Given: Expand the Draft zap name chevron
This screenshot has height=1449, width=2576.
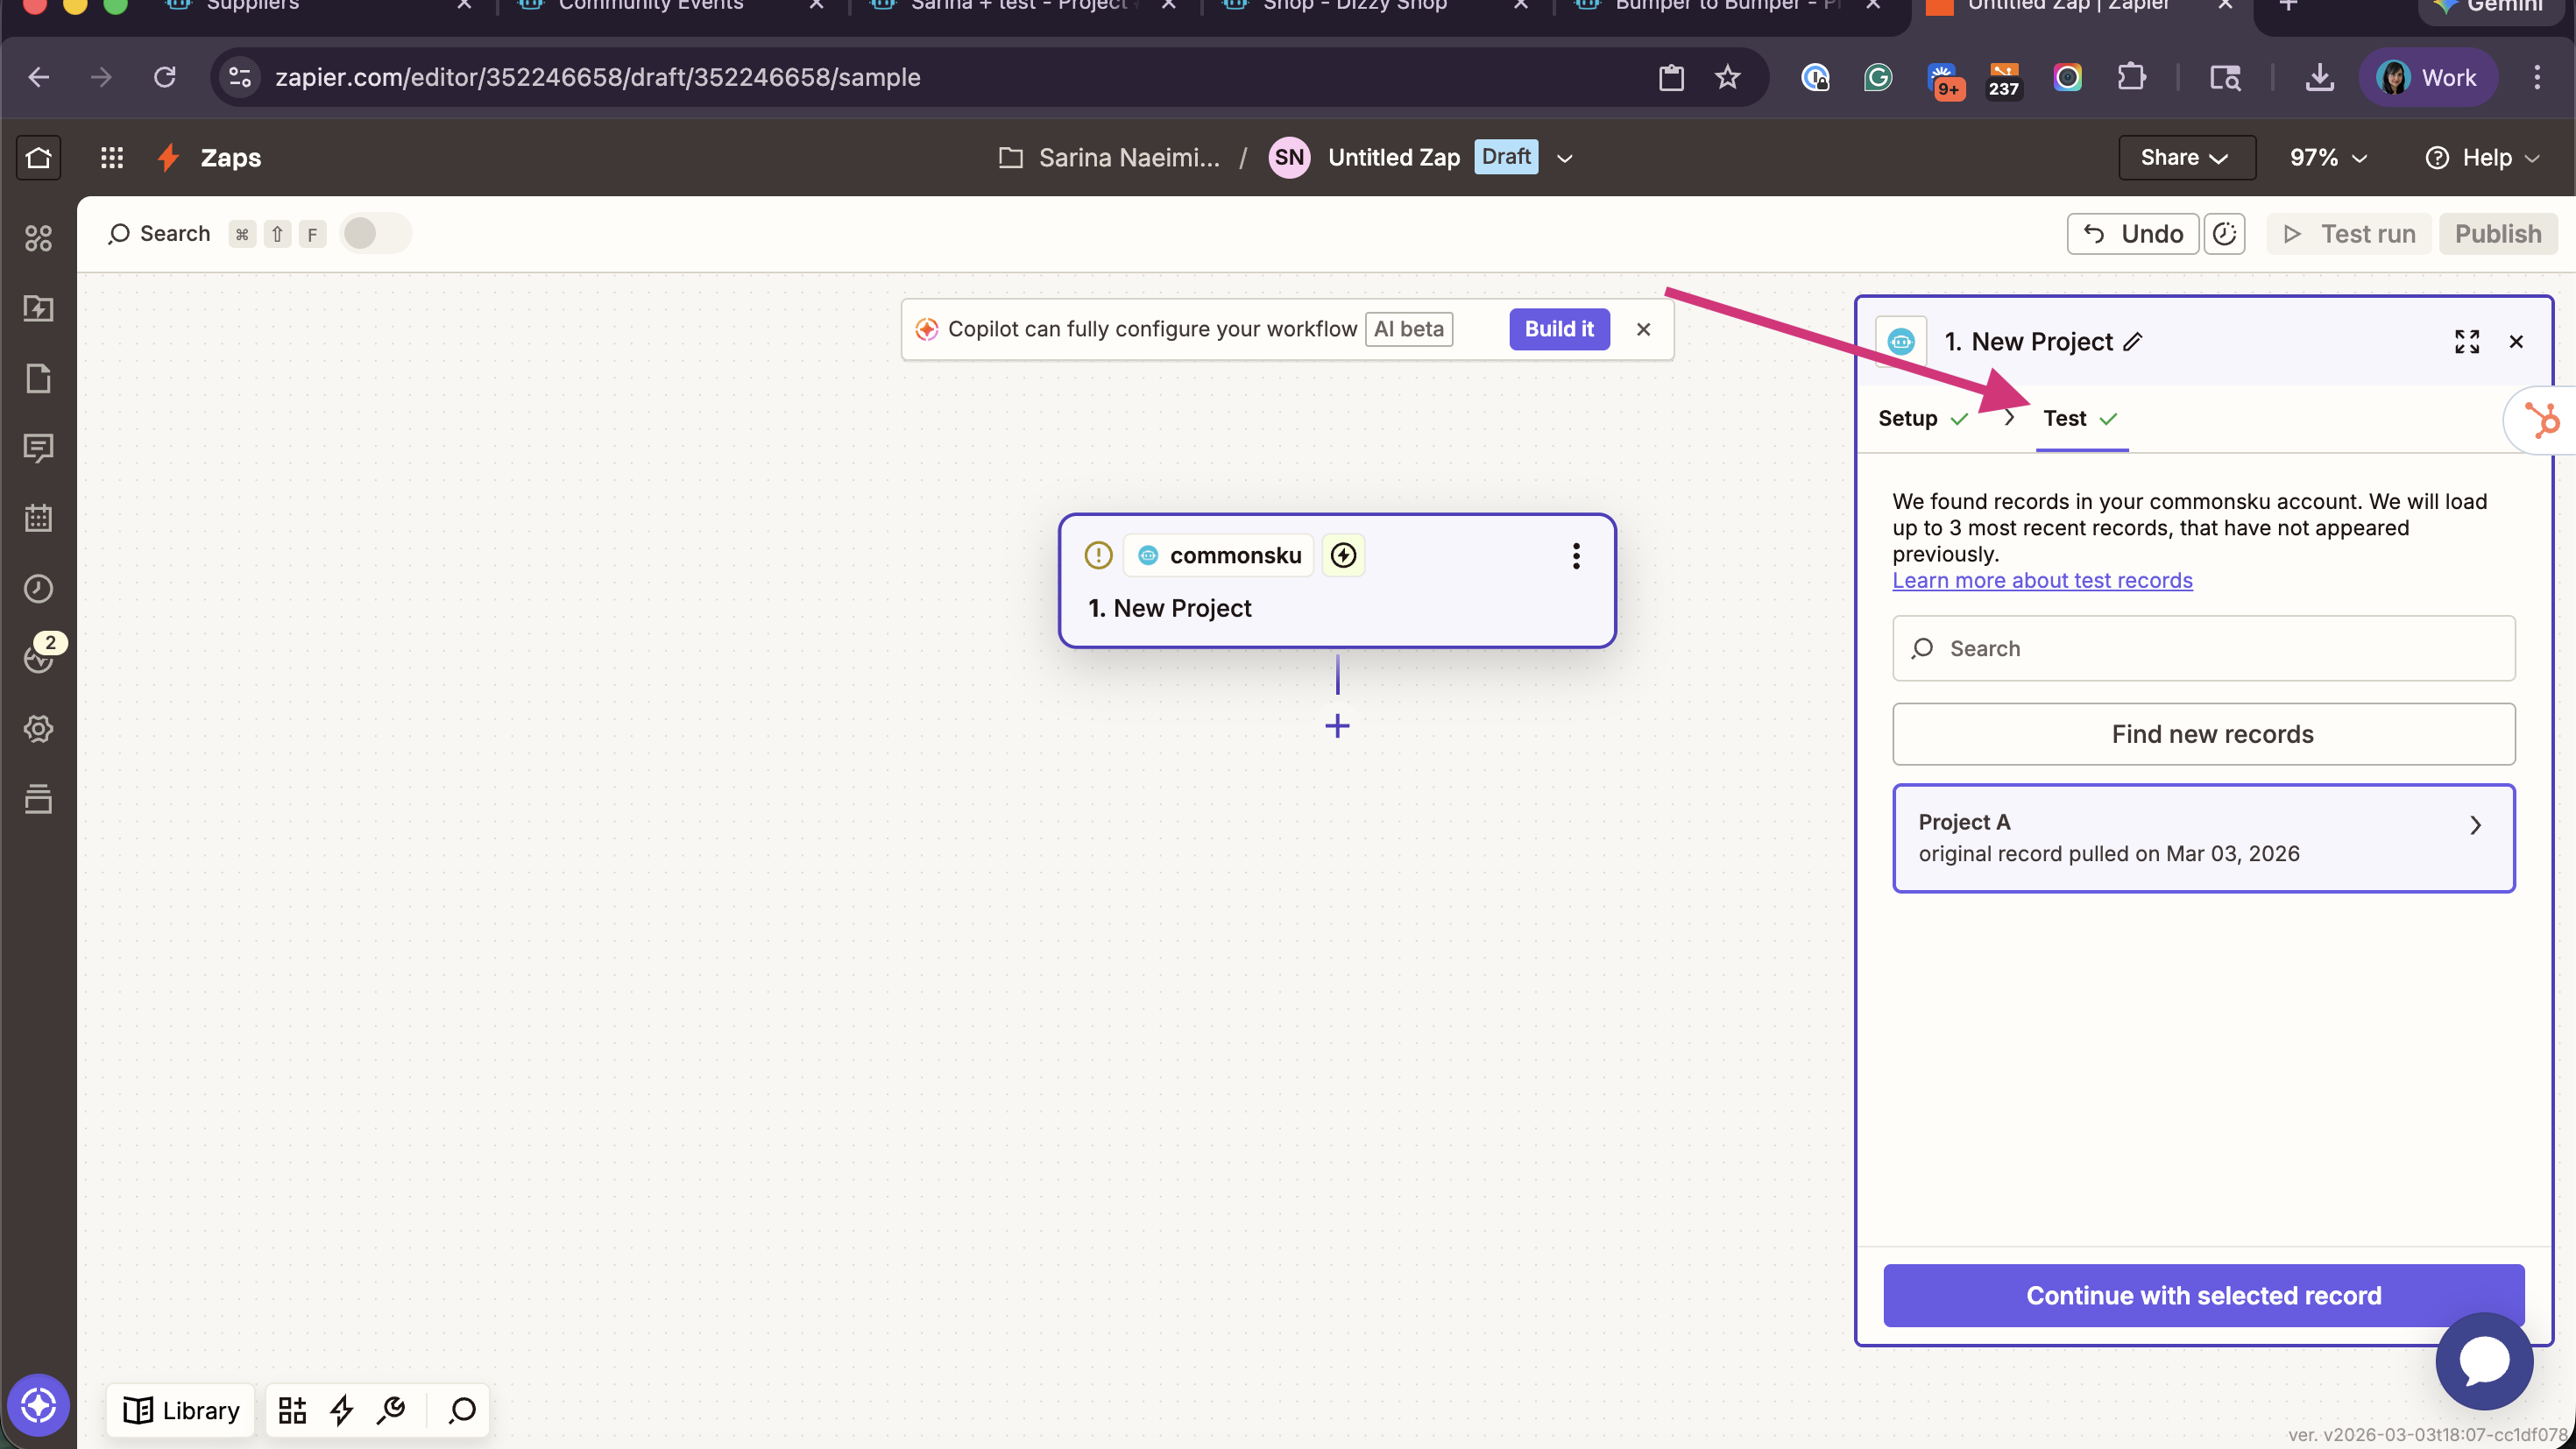Looking at the screenshot, I should point(1565,158).
